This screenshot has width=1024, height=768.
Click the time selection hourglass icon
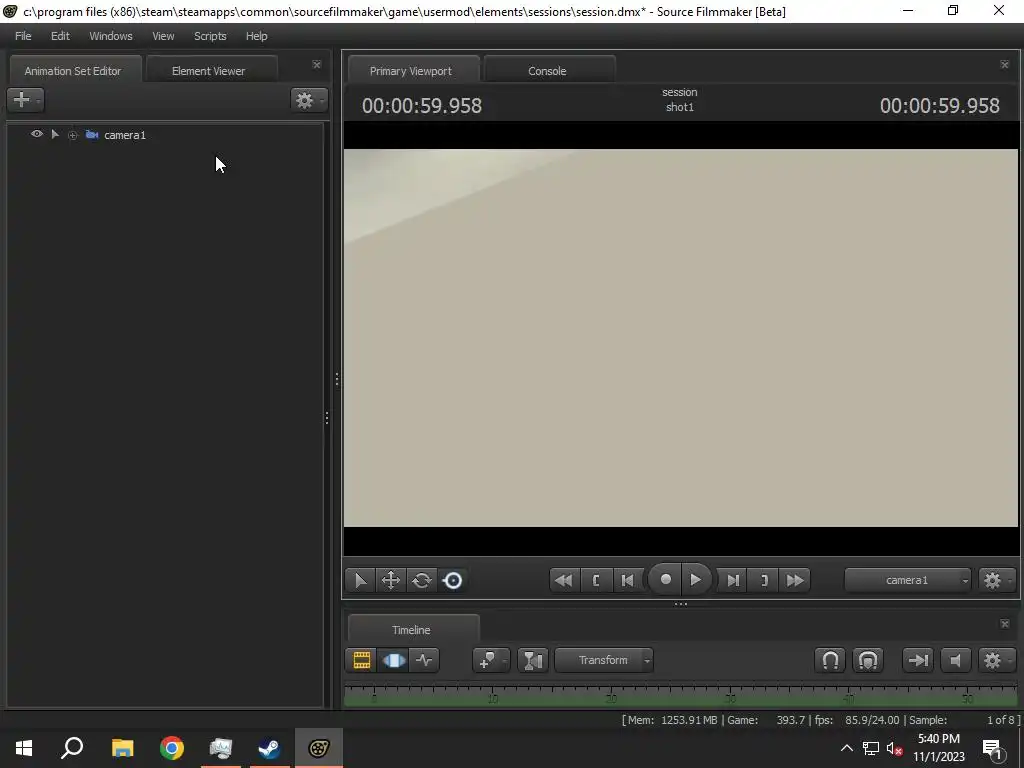point(533,660)
